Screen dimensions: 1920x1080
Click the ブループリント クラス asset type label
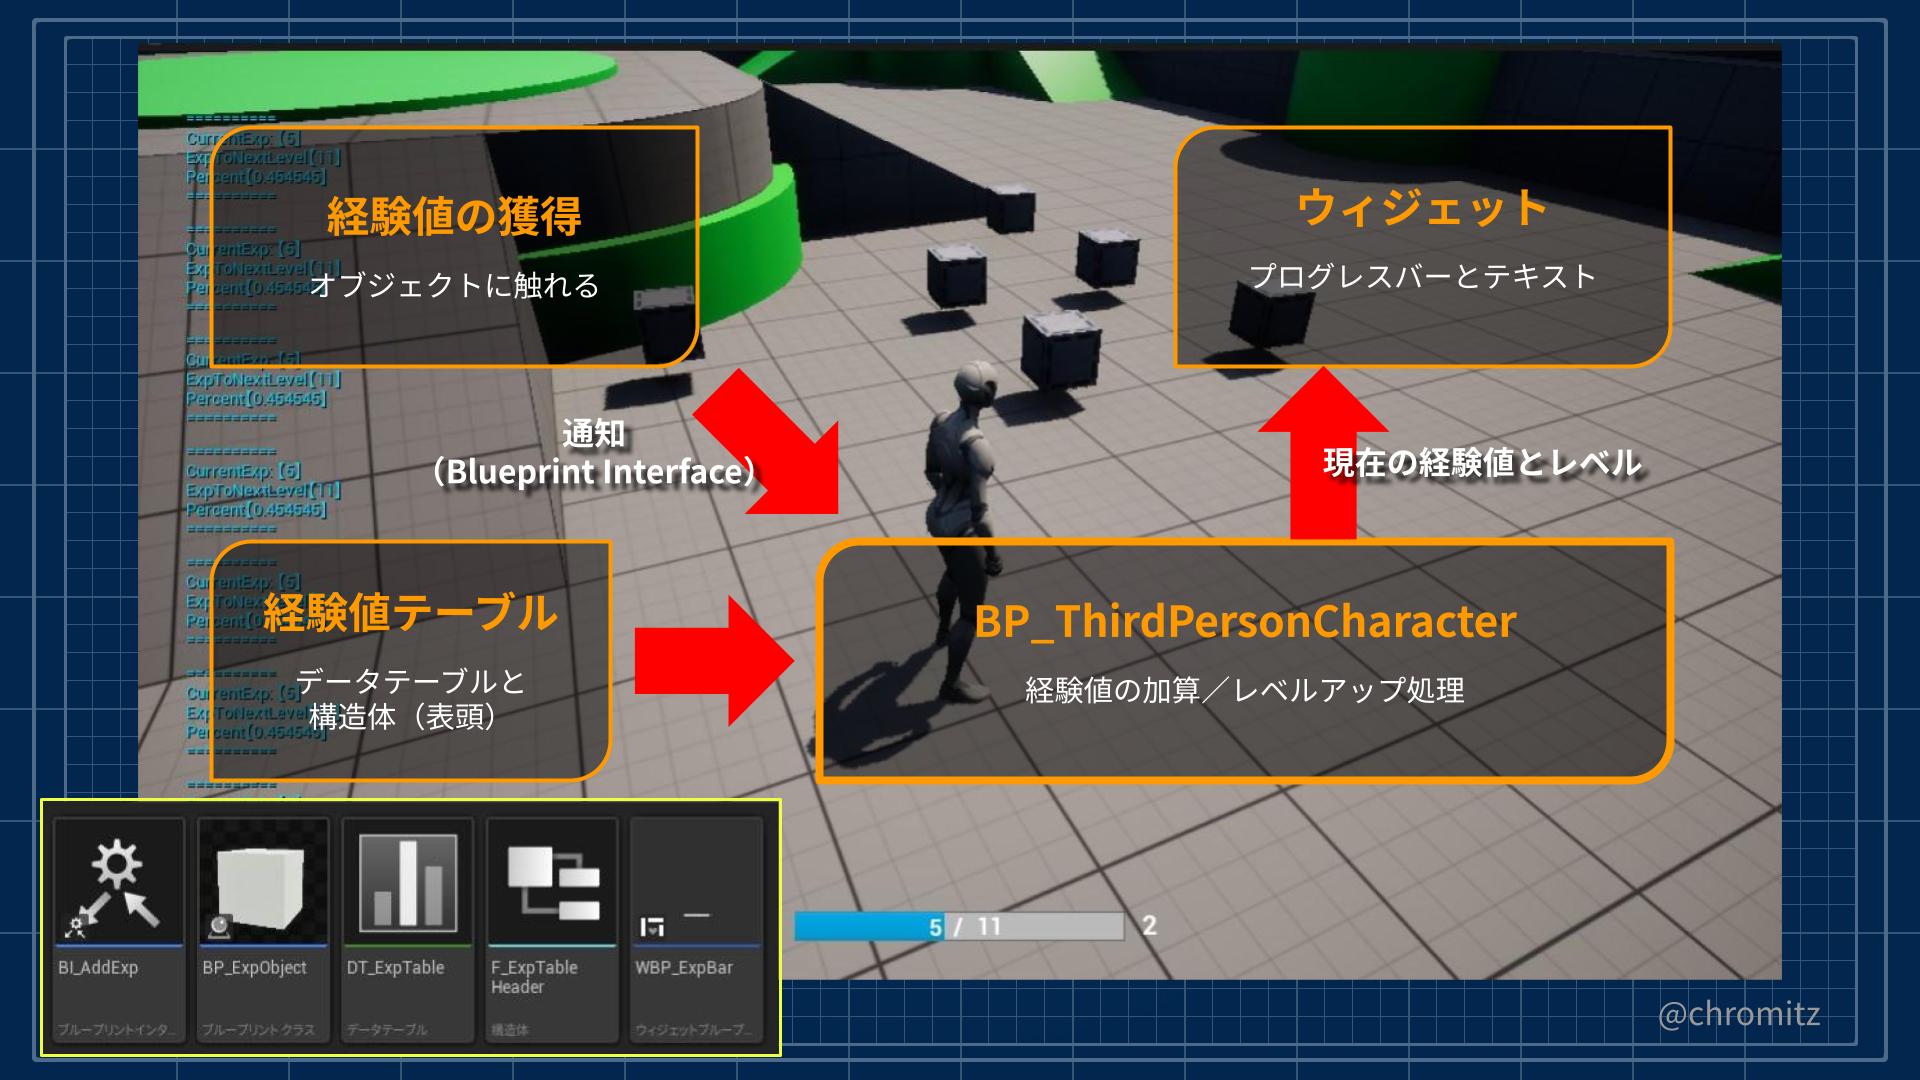coord(258,1029)
